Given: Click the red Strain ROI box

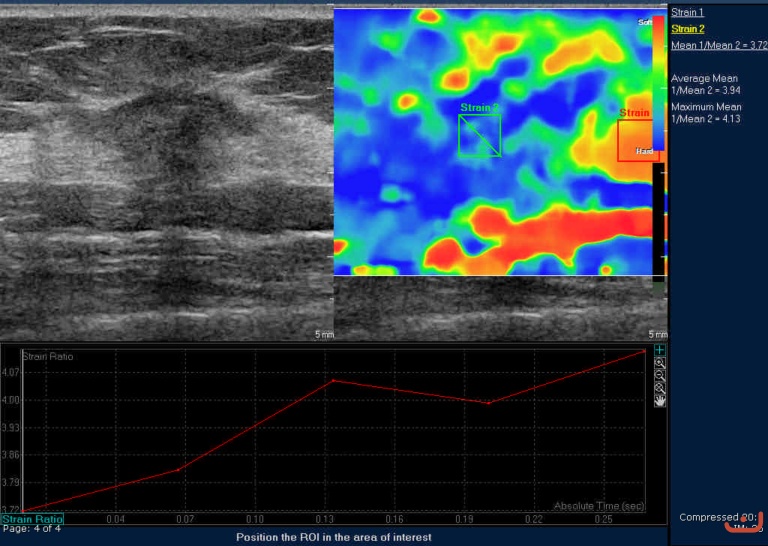Looking at the screenshot, I should coord(637,140).
